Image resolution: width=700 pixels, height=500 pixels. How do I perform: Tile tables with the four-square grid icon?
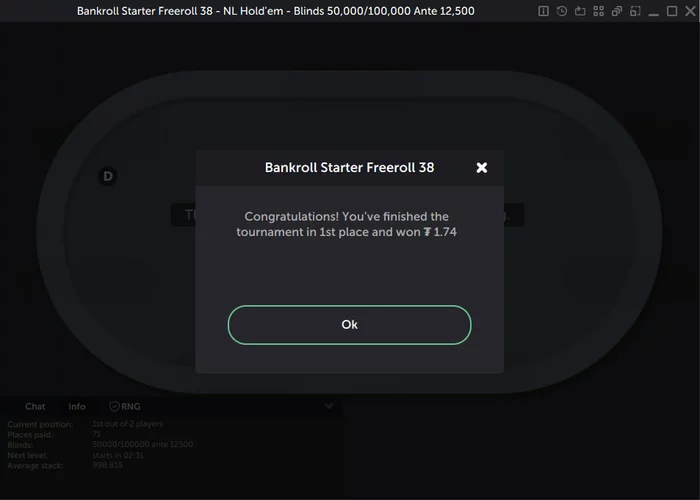coord(599,11)
